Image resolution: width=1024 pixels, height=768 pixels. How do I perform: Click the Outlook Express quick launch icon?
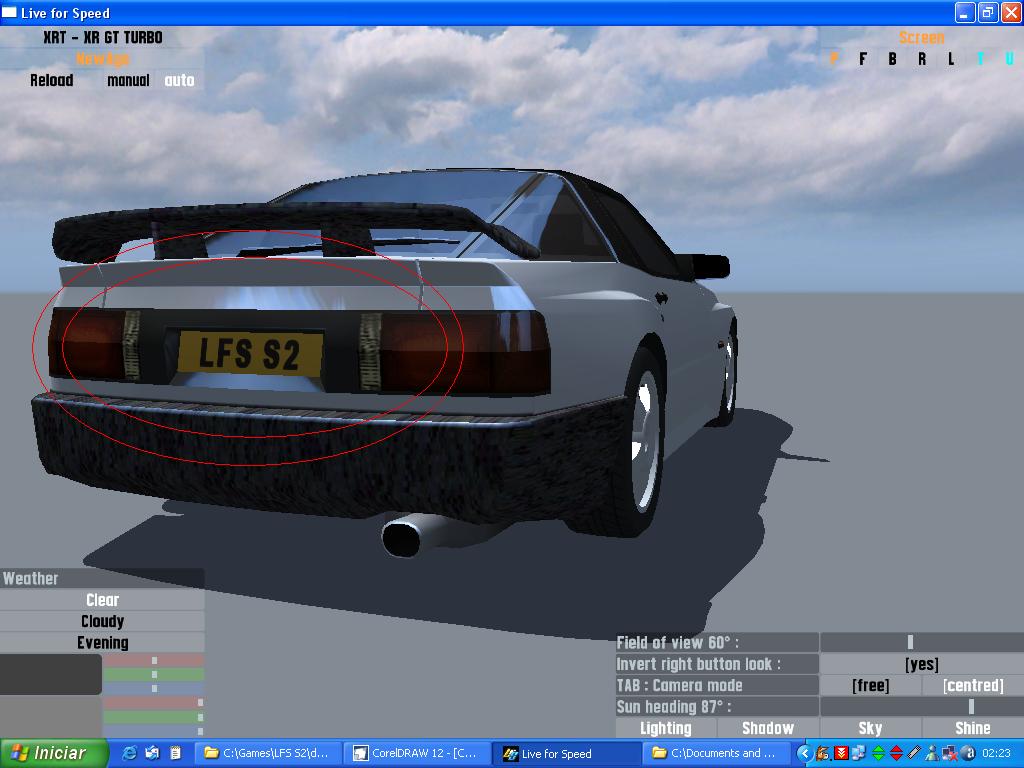pos(152,753)
